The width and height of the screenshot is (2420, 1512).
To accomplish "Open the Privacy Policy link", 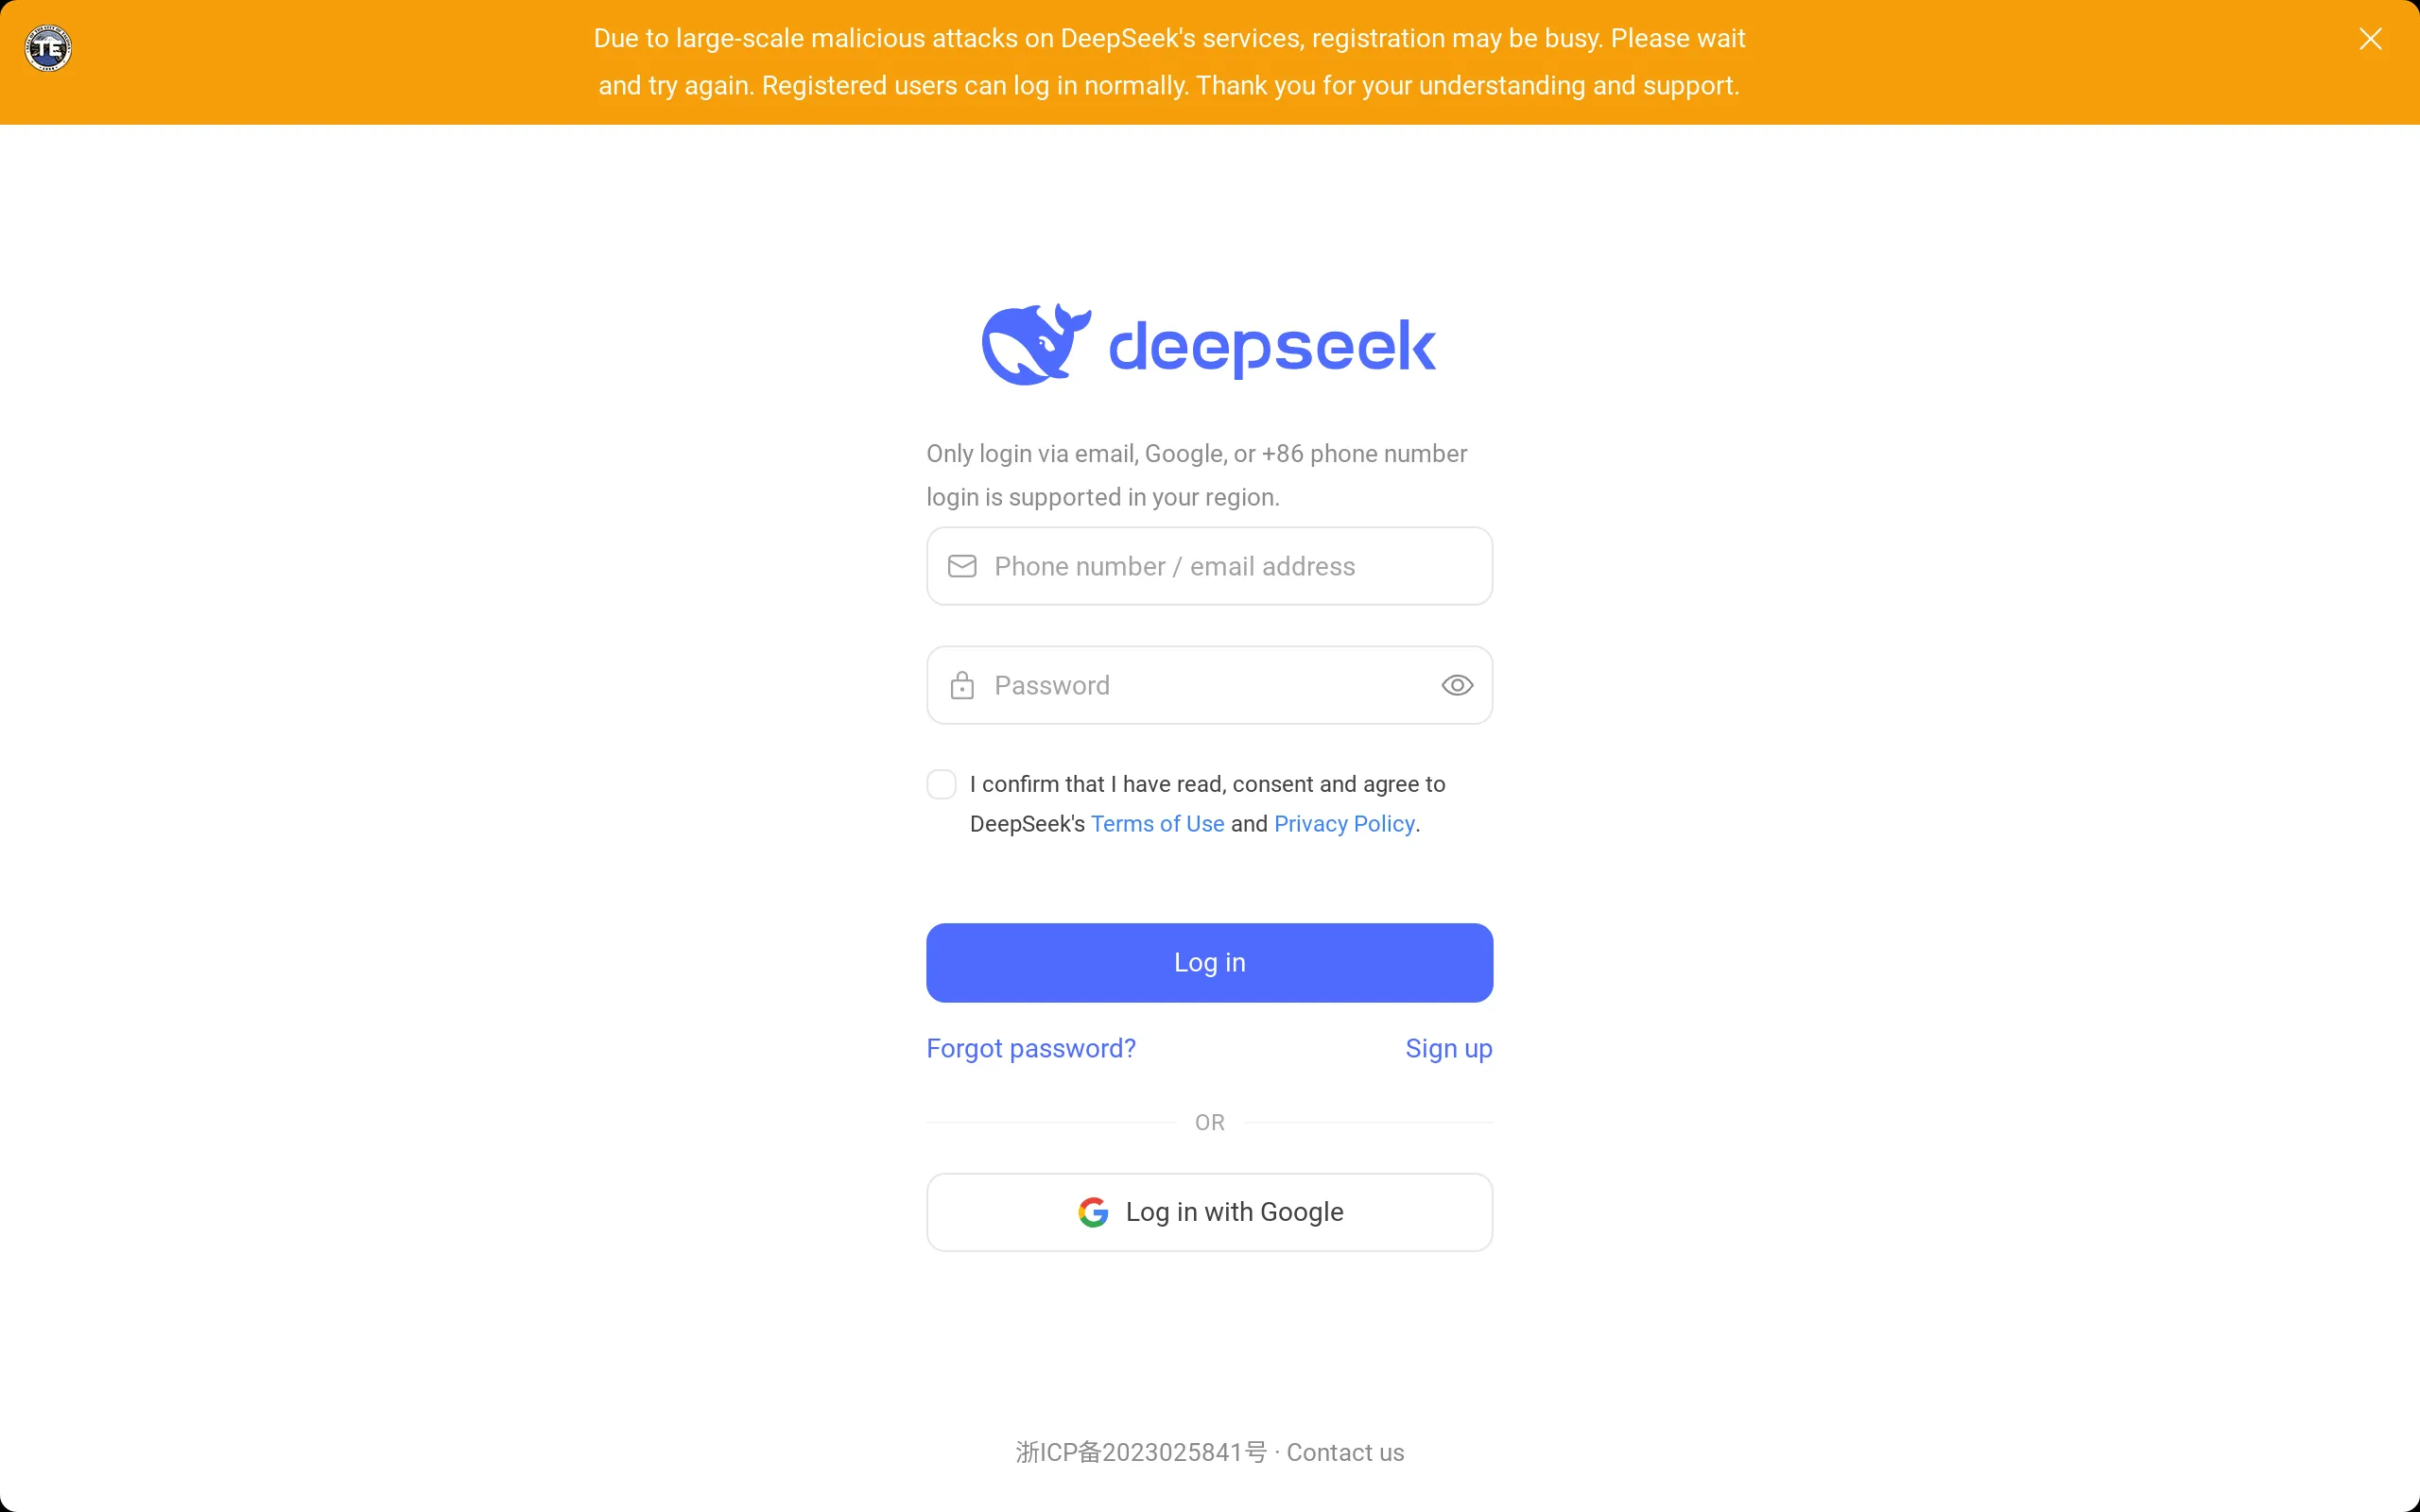I will point(1343,822).
